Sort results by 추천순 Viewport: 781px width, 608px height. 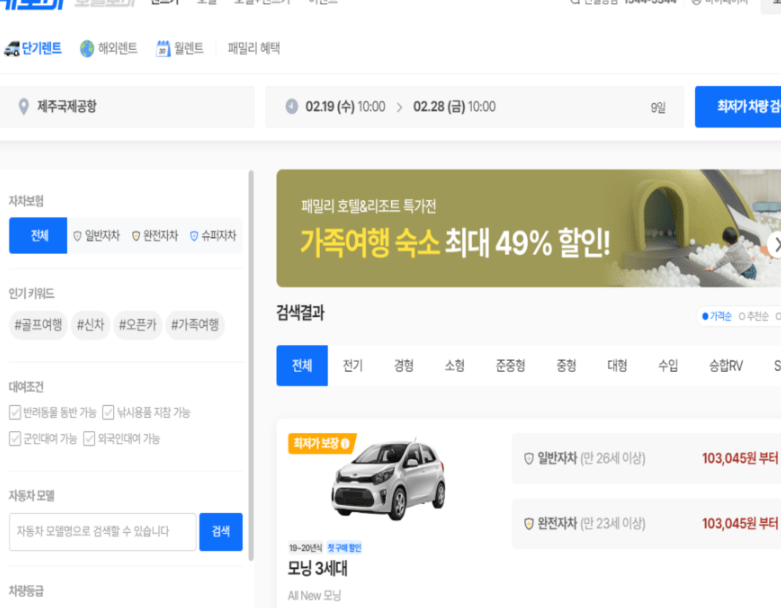tap(754, 316)
